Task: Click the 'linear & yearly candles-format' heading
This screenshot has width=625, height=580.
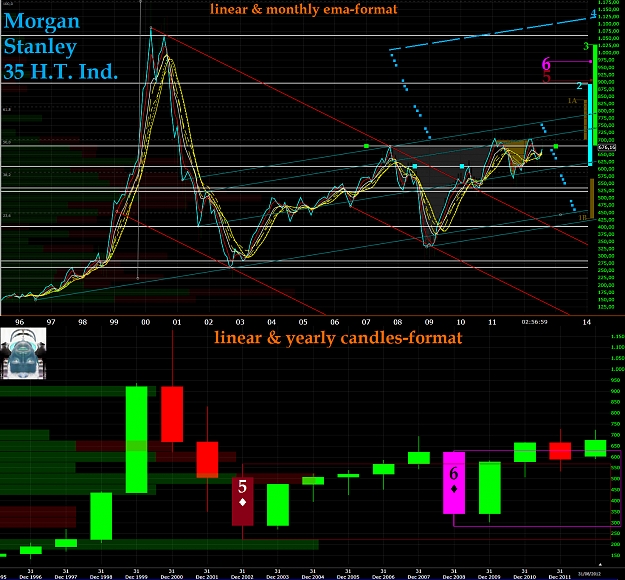Action: pyautogui.click(x=338, y=338)
